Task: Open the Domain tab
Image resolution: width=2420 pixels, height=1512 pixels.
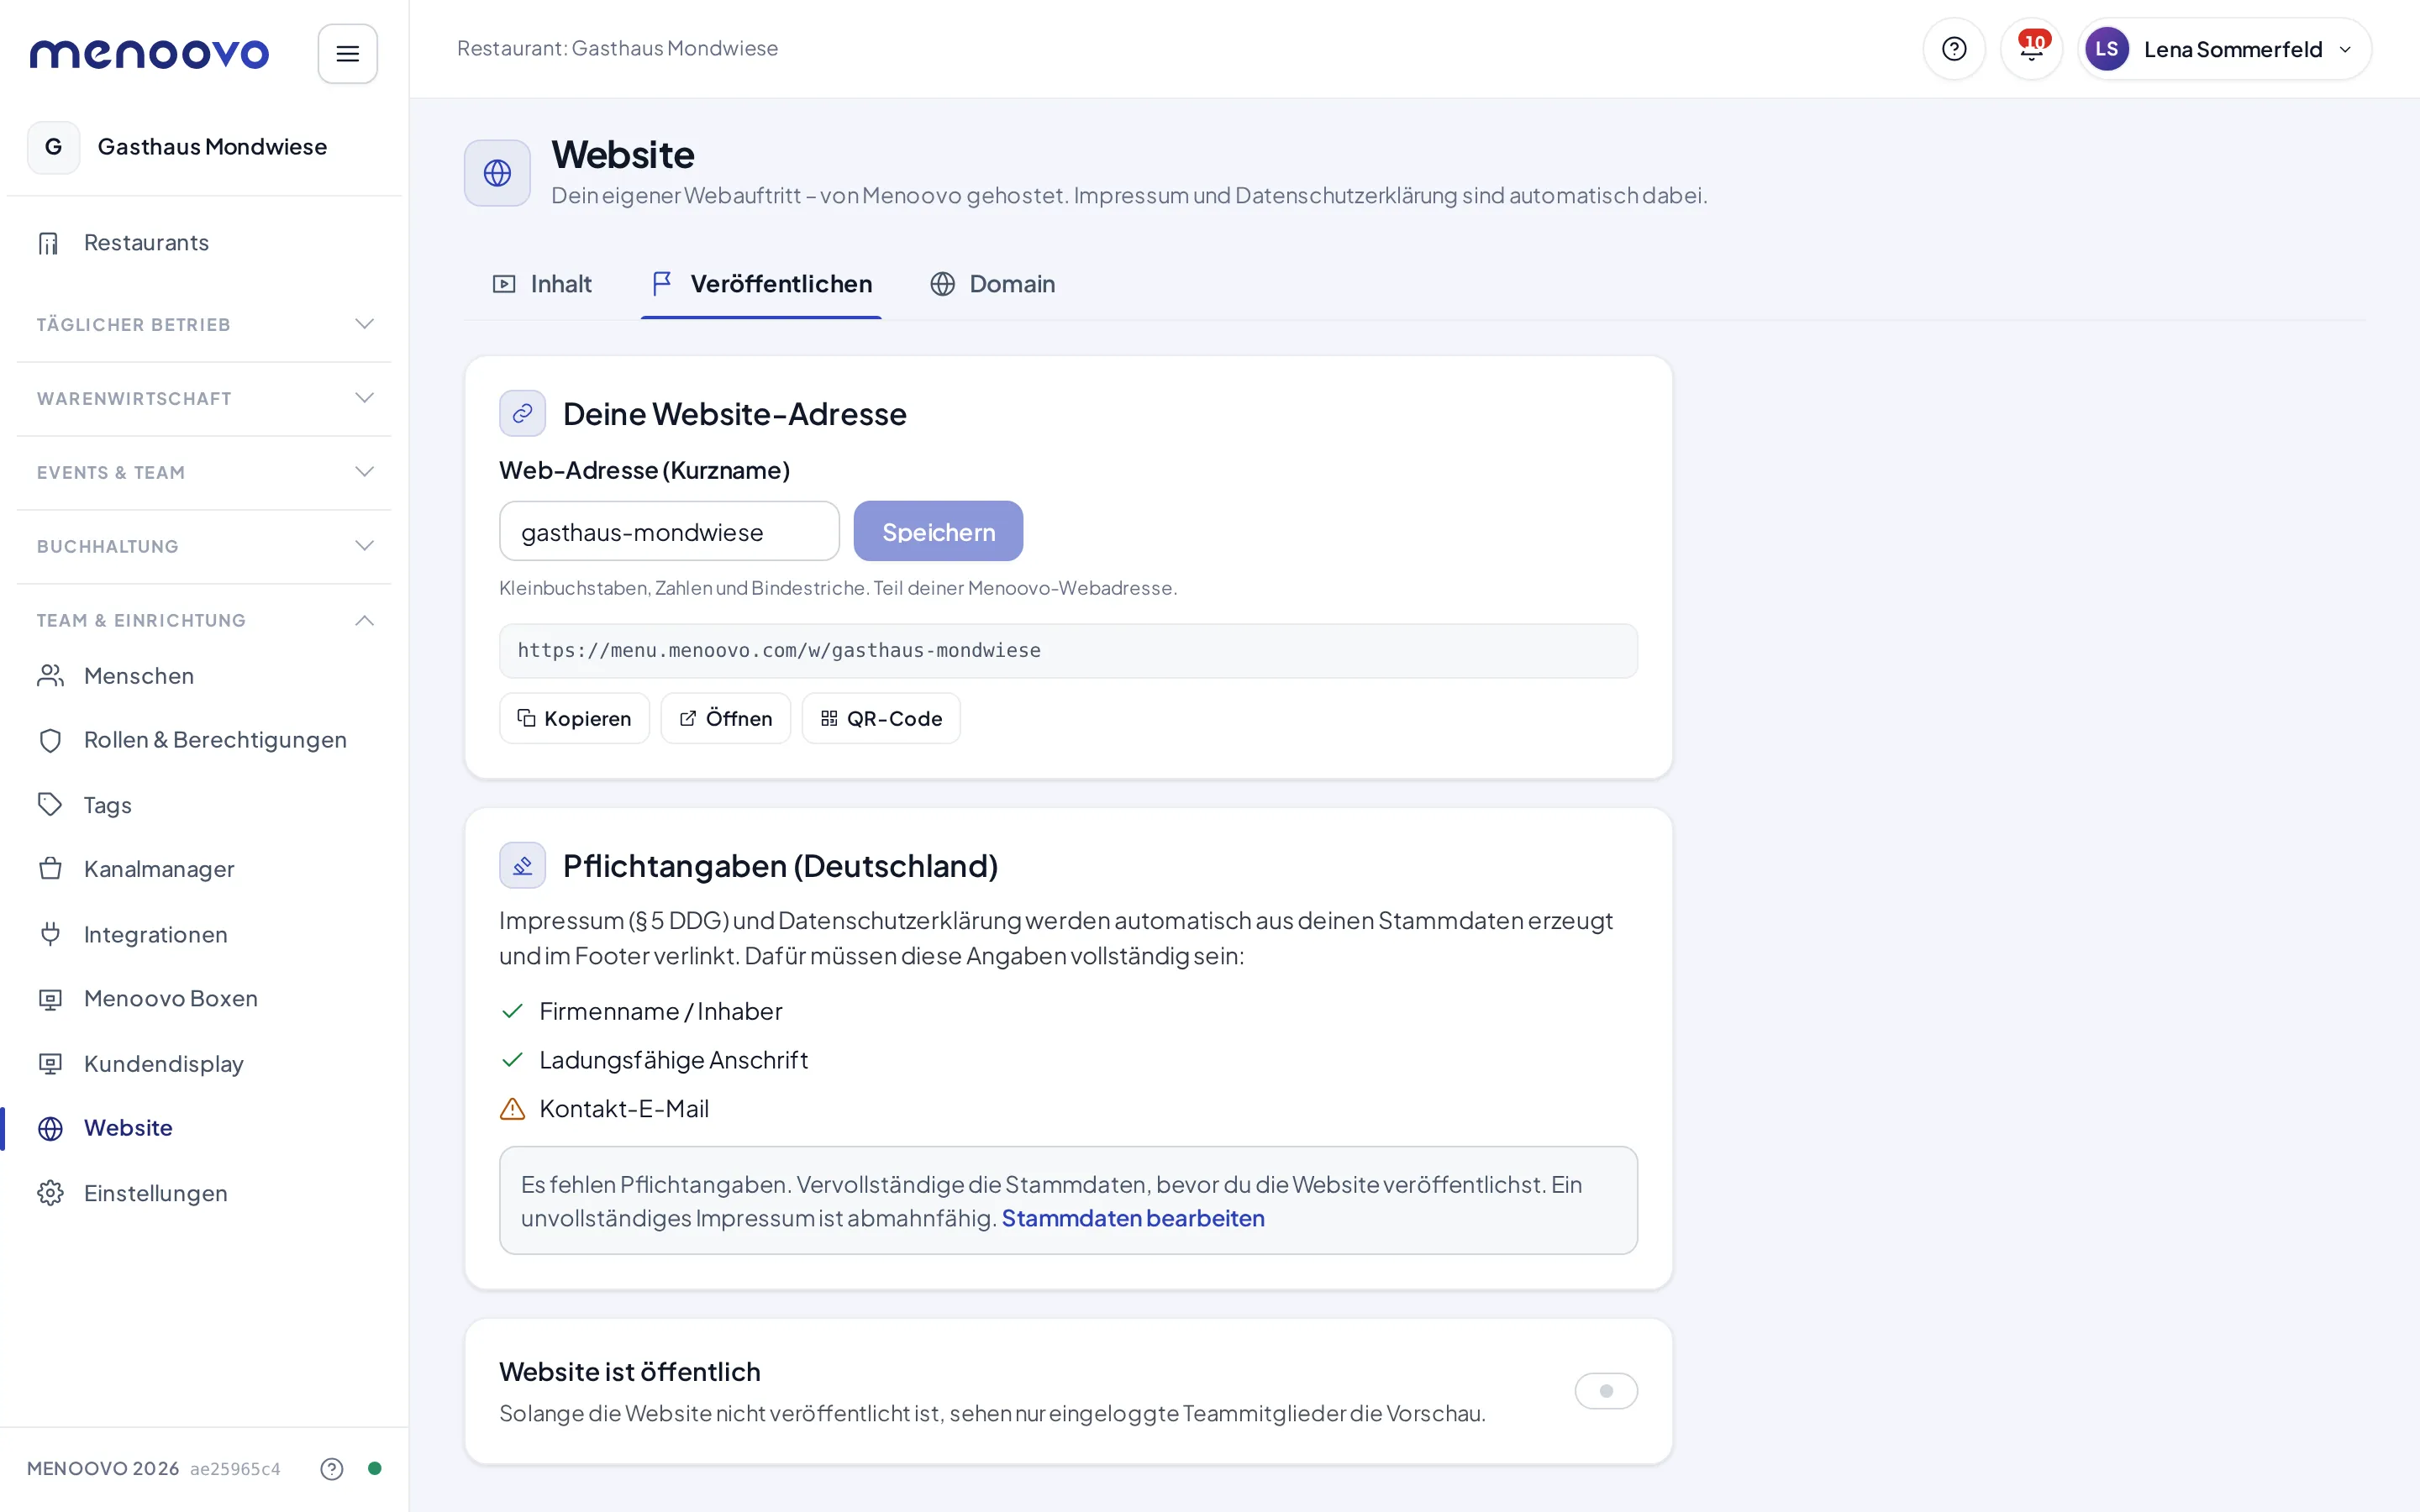Action: pyautogui.click(x=993, y=284)
